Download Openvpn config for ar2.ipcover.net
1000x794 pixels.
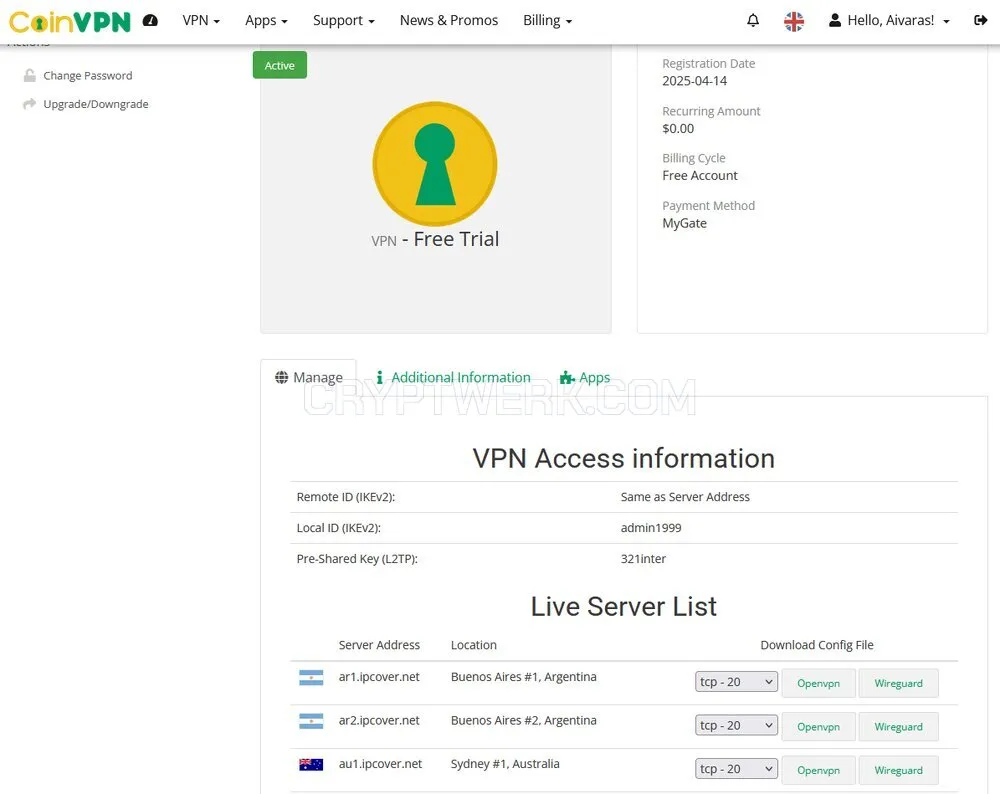(x=818, y=726)
